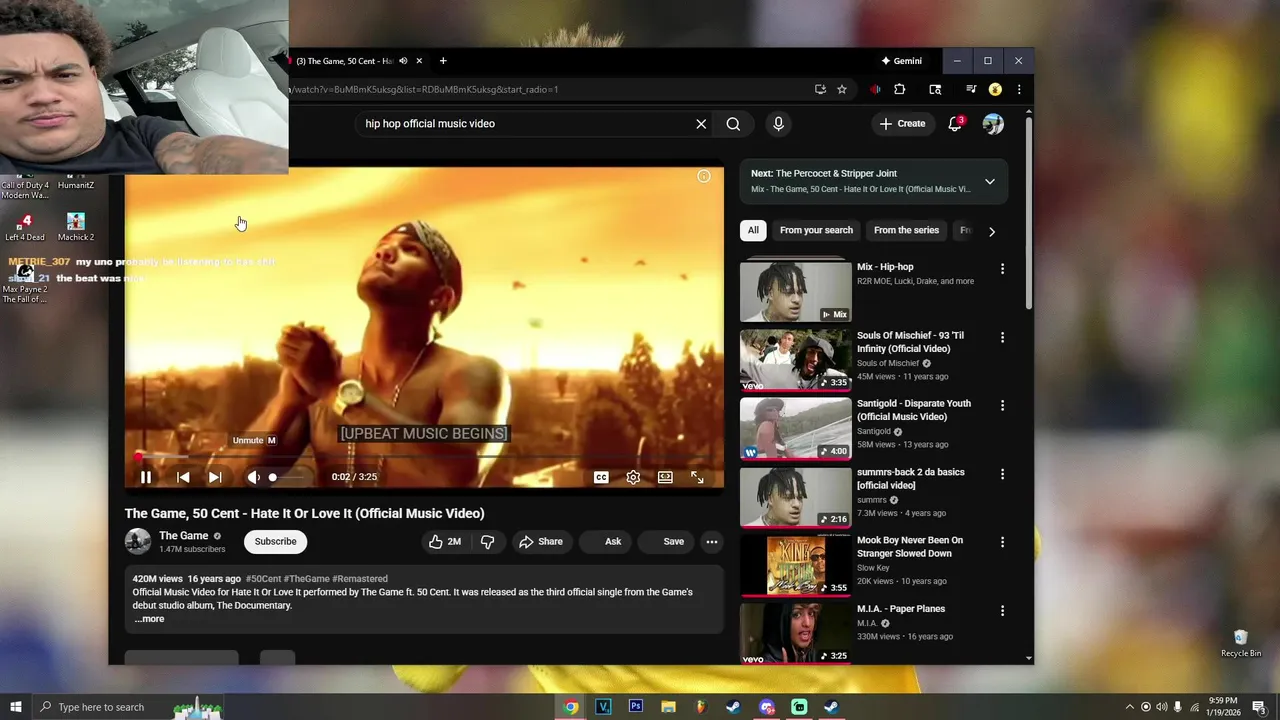Pause the video with the pause button

tap(146, 477)
